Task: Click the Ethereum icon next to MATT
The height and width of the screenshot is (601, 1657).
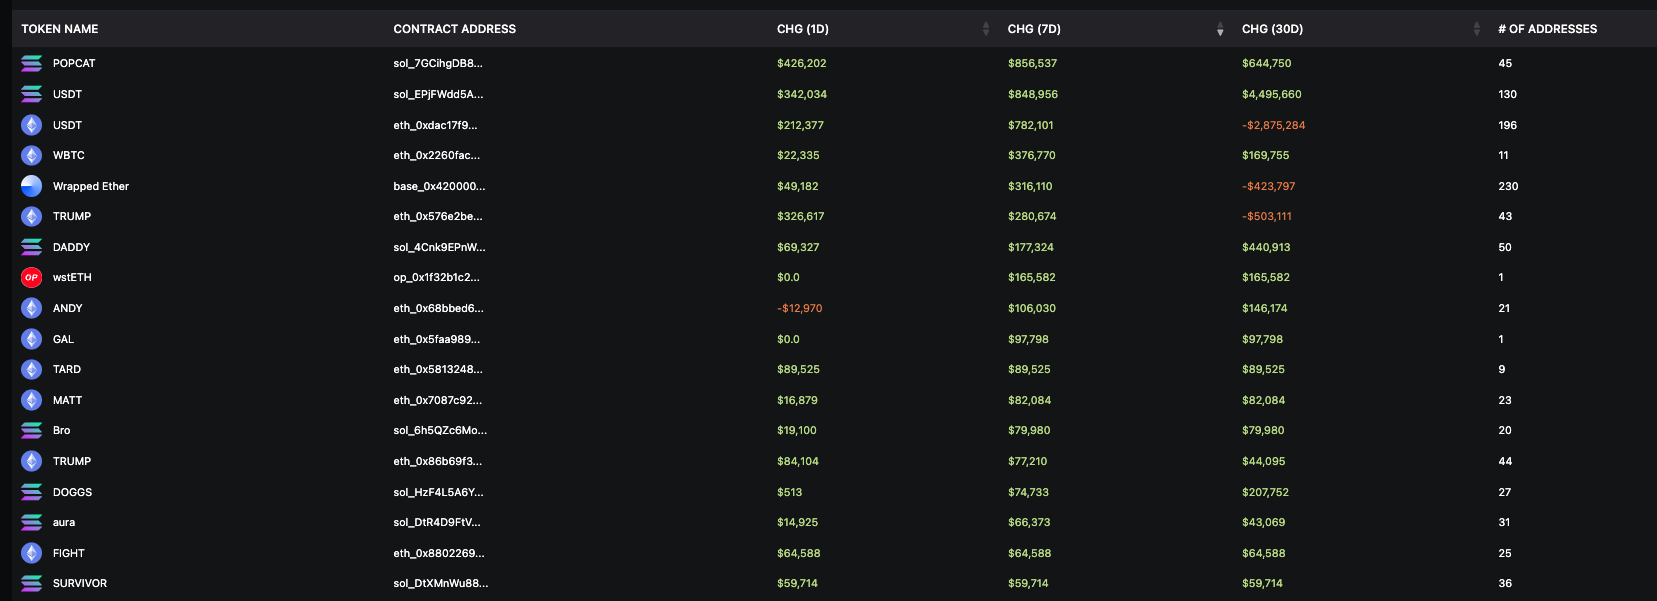Action: point(32,400)
